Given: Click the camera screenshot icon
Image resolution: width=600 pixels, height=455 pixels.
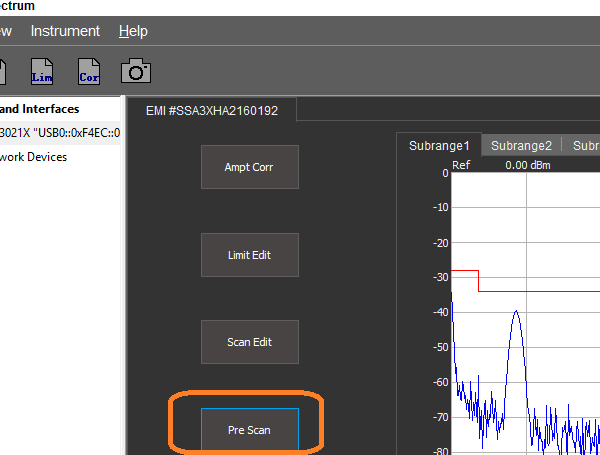Looking at the screenshot, I should (x=136, y=71).
